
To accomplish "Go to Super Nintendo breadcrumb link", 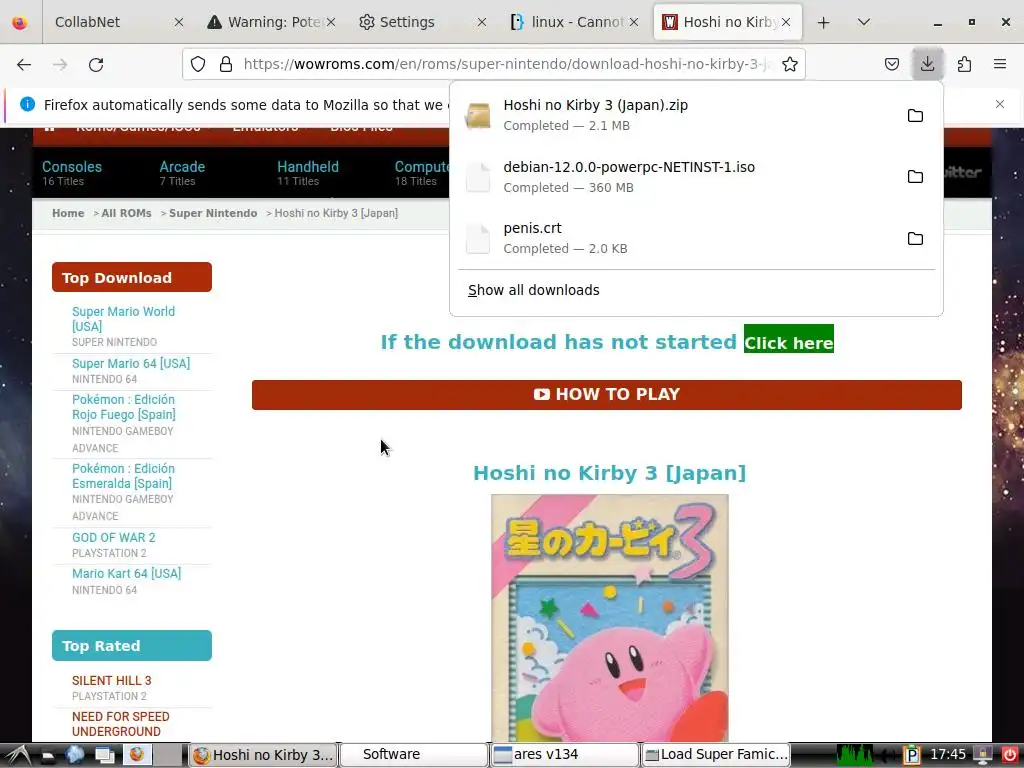I will click(x=213, y=214).
